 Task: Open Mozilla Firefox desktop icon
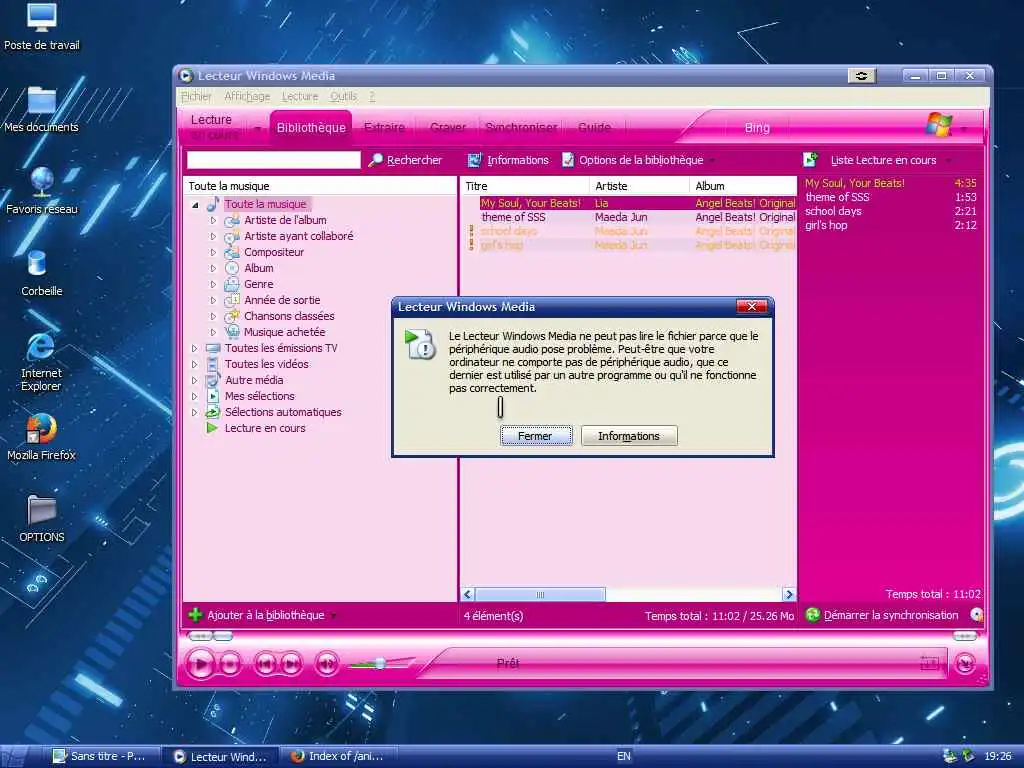[x=41, y=436]
